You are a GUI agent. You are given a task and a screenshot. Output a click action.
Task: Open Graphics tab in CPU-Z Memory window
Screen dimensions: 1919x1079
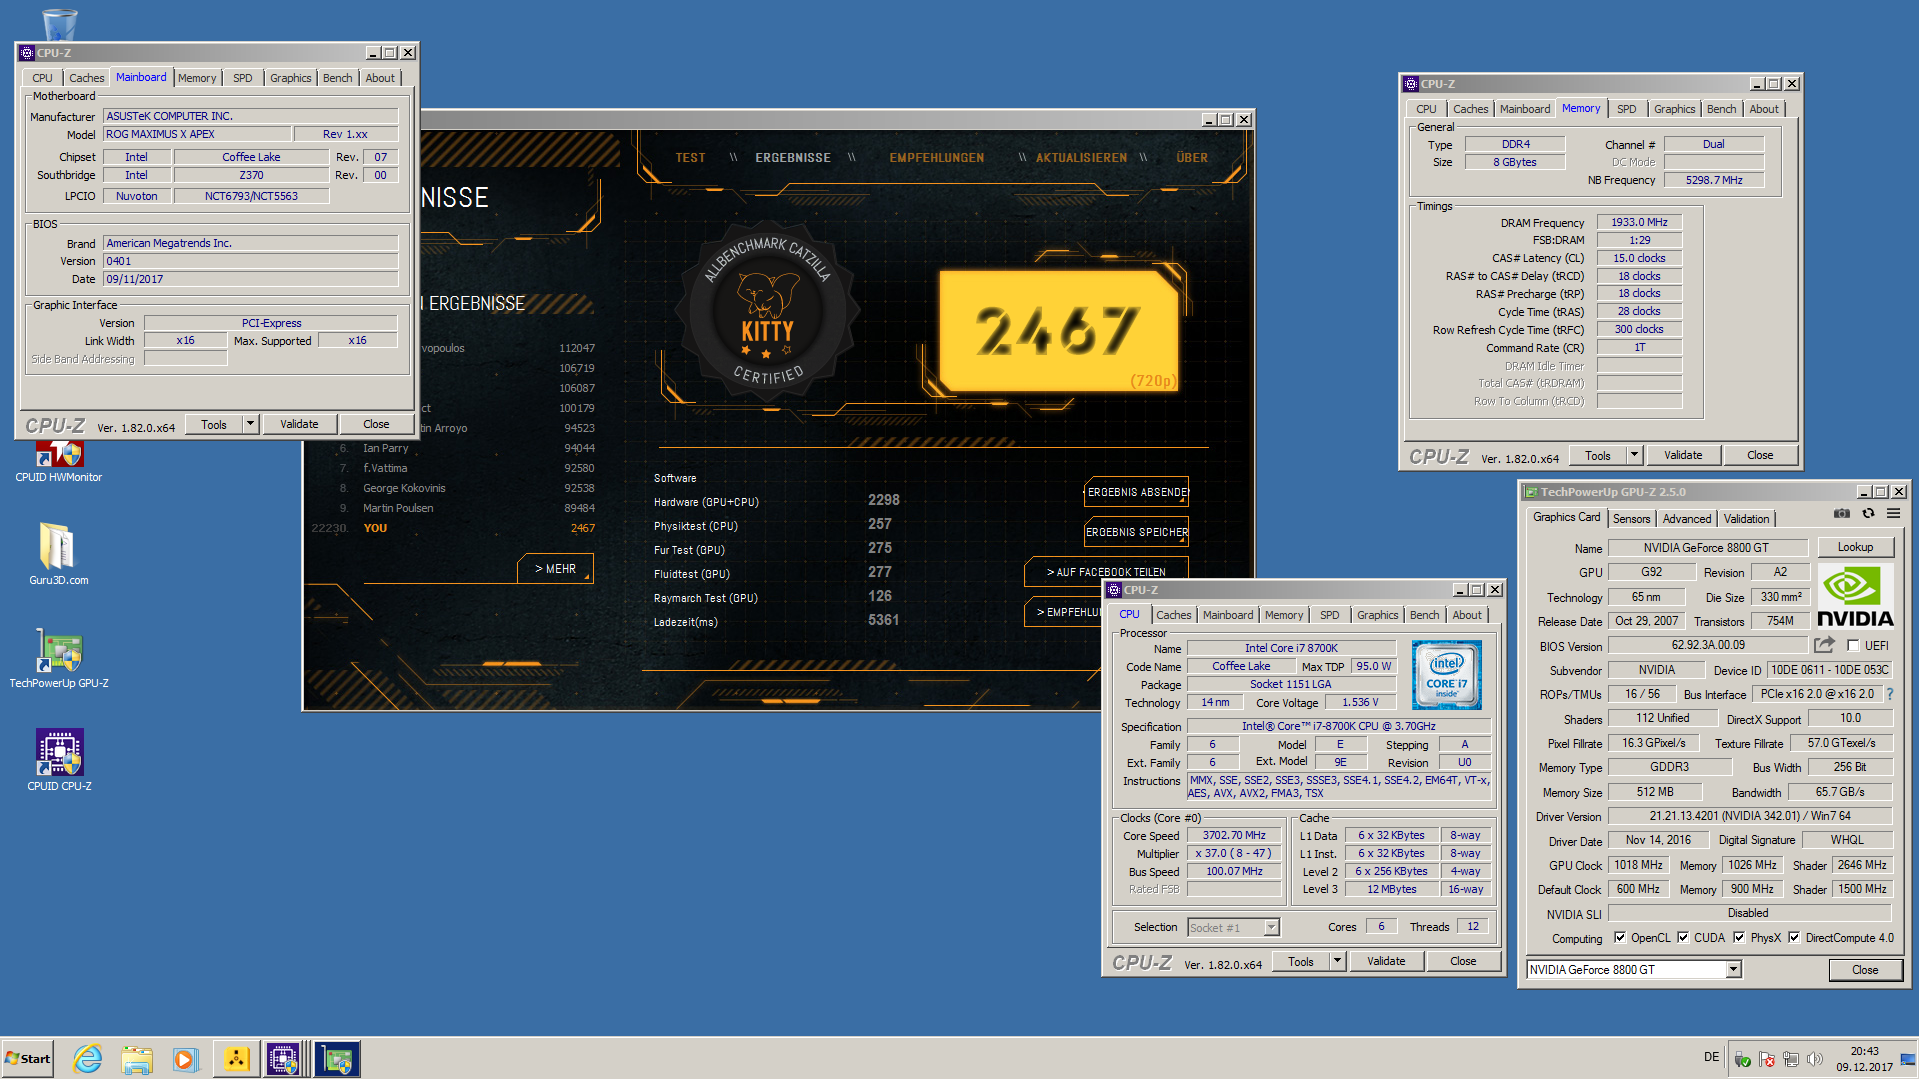tap(1674, 109)
